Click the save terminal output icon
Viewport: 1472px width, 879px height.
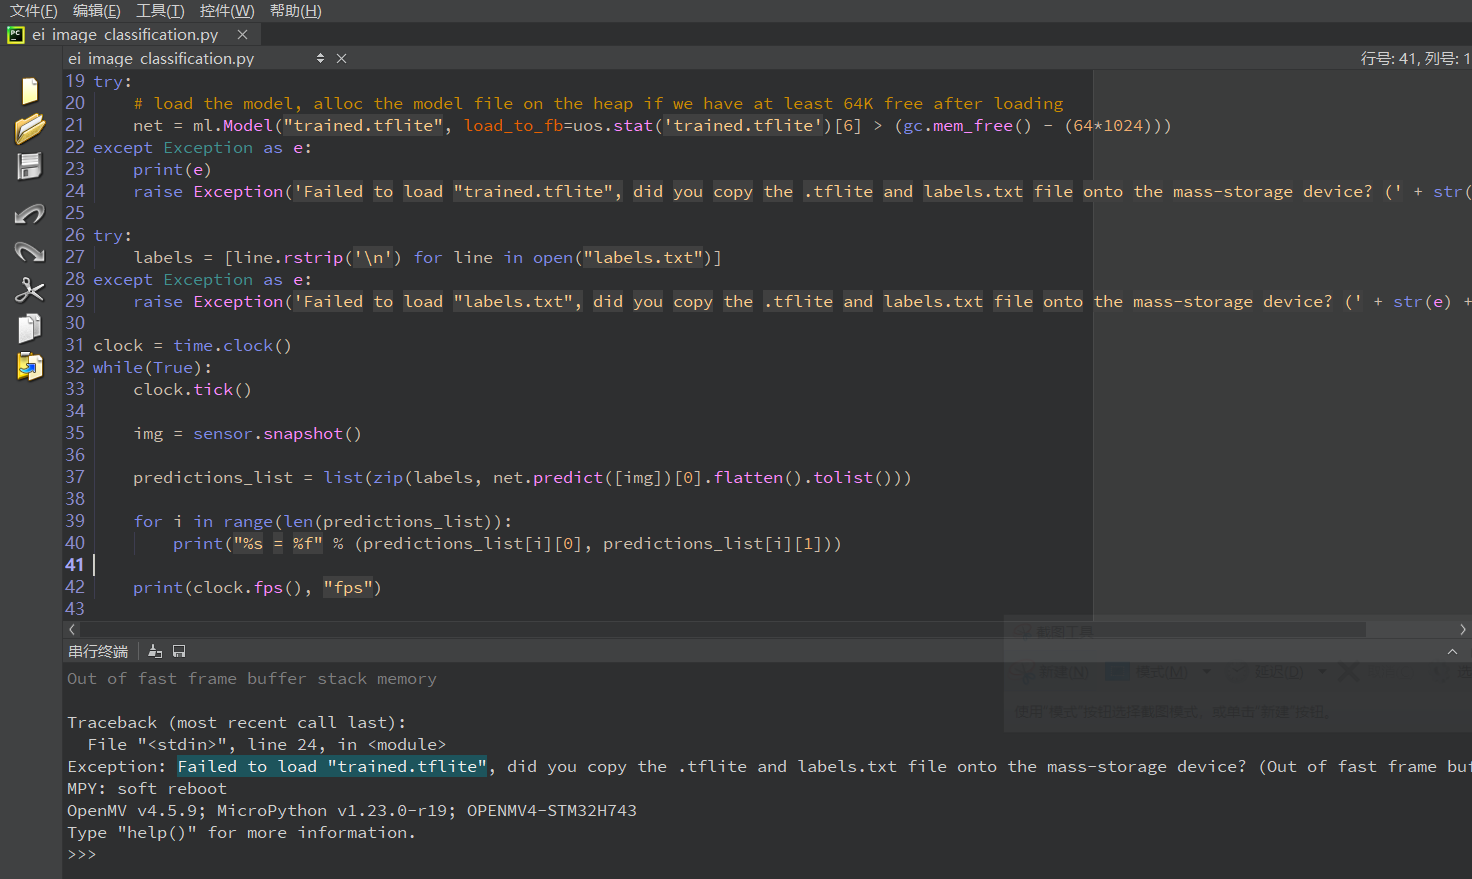179,651
